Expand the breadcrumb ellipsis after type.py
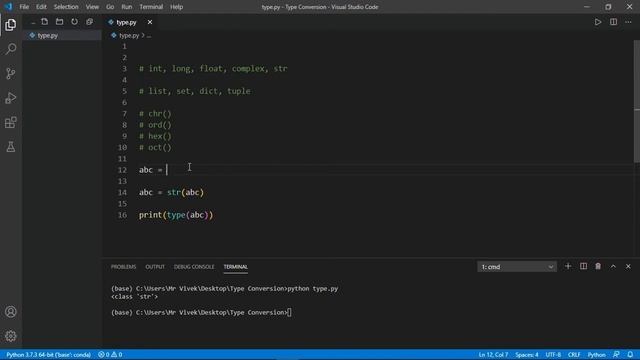Viewport: 640px width, 360px height. click(x=149, y=36)
